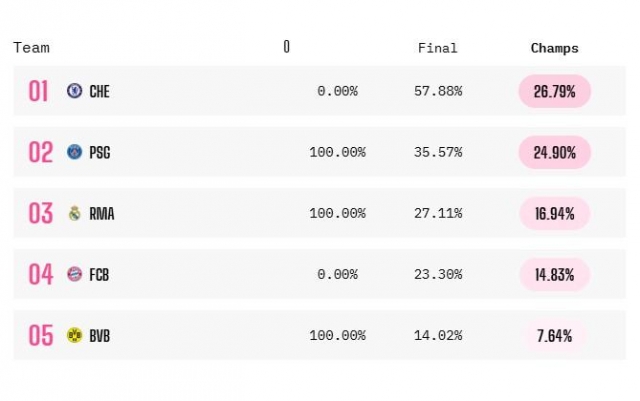Click the 26.79% champs pill

point(555,91)
